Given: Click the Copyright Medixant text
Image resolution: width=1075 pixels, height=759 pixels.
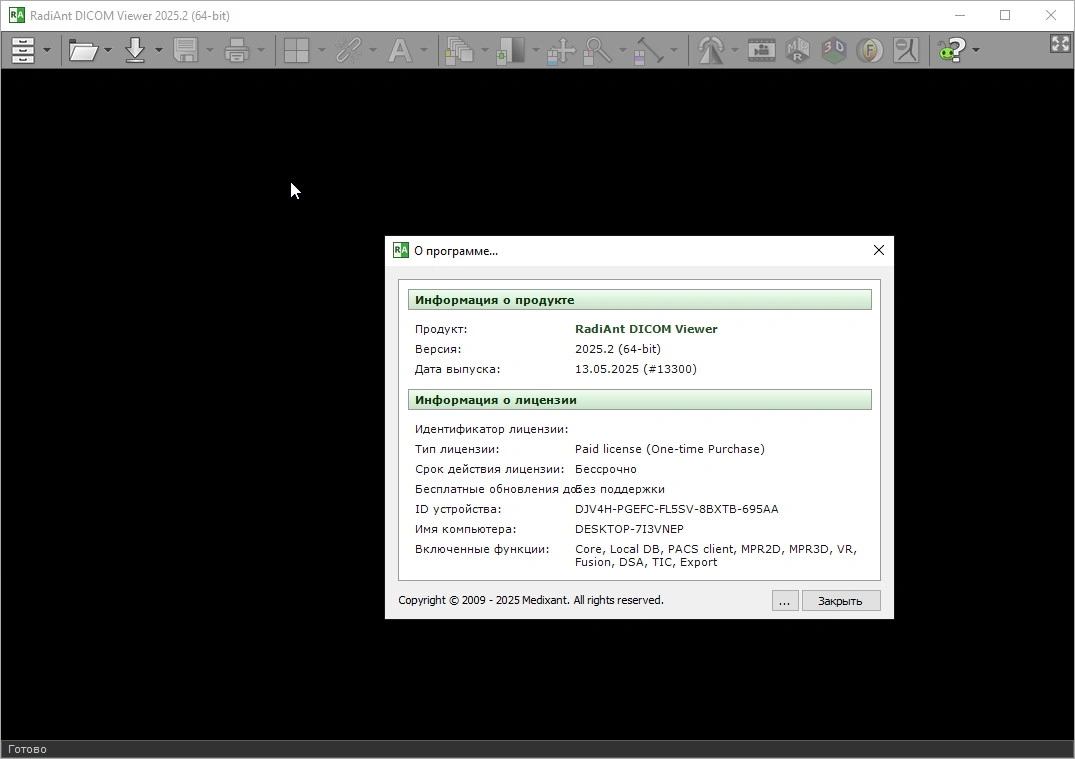Looking at the screenshot, I should tap(531, 600).
